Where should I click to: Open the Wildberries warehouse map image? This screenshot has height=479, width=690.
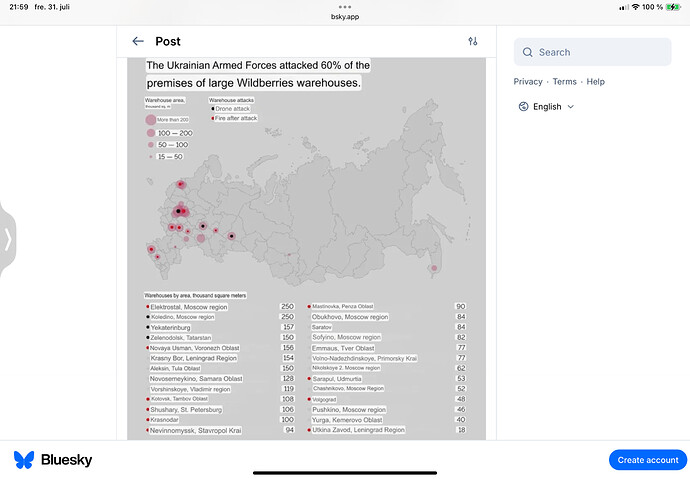pos(306,249)
